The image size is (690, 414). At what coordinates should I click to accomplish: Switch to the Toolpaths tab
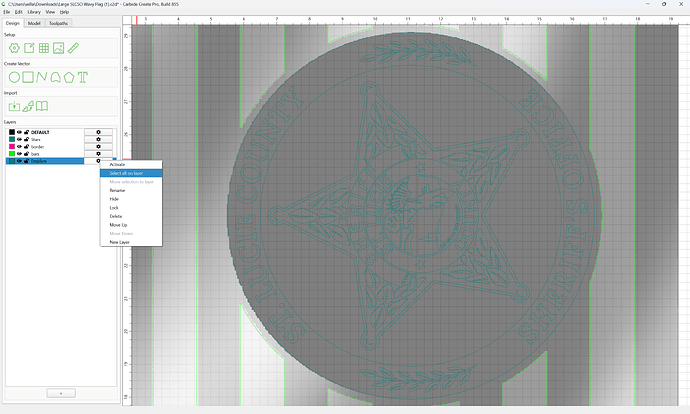(59, 23)
